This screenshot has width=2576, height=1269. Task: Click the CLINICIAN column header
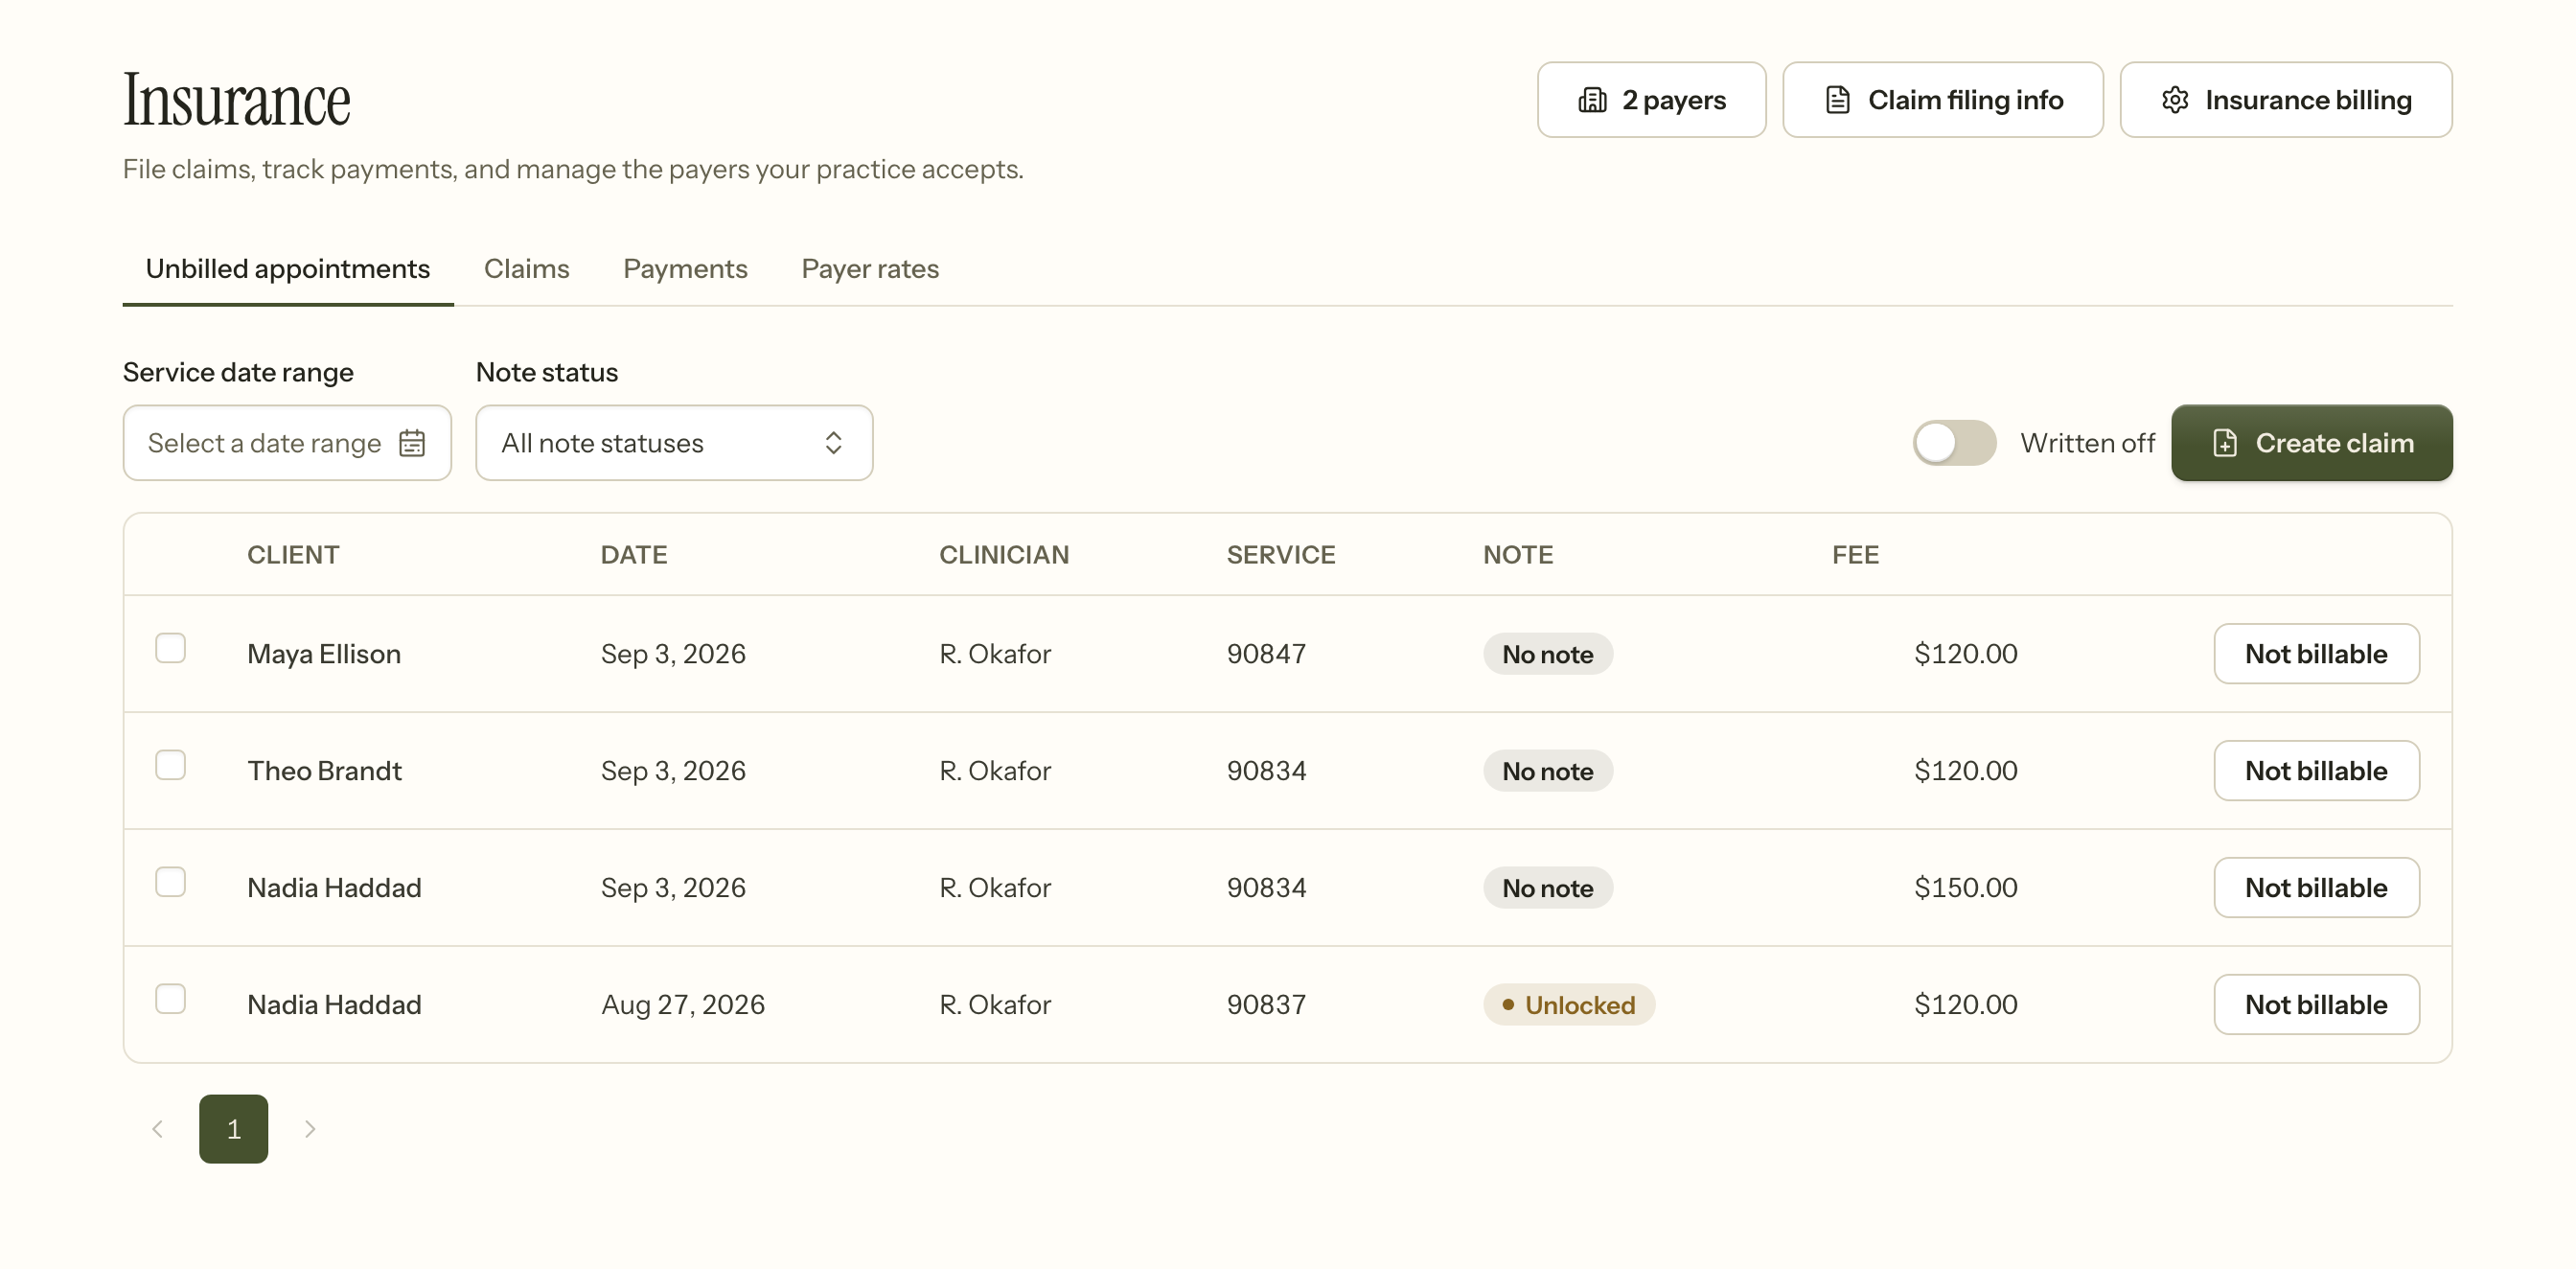click(x=1004, y=555)
